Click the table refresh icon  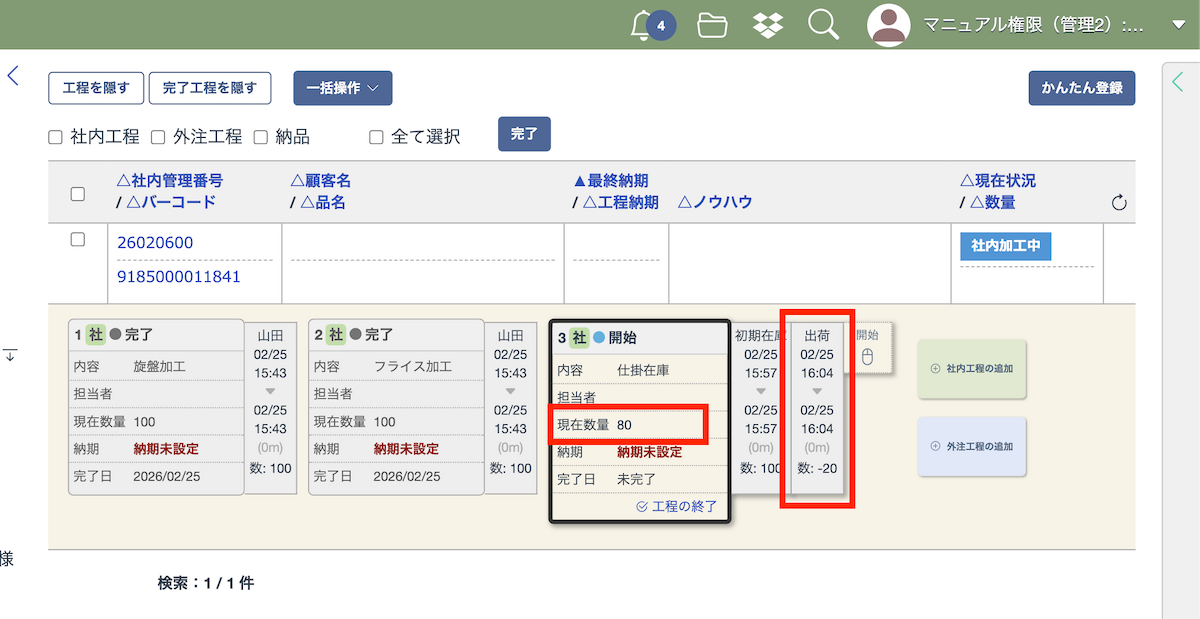pos(1119,203)
